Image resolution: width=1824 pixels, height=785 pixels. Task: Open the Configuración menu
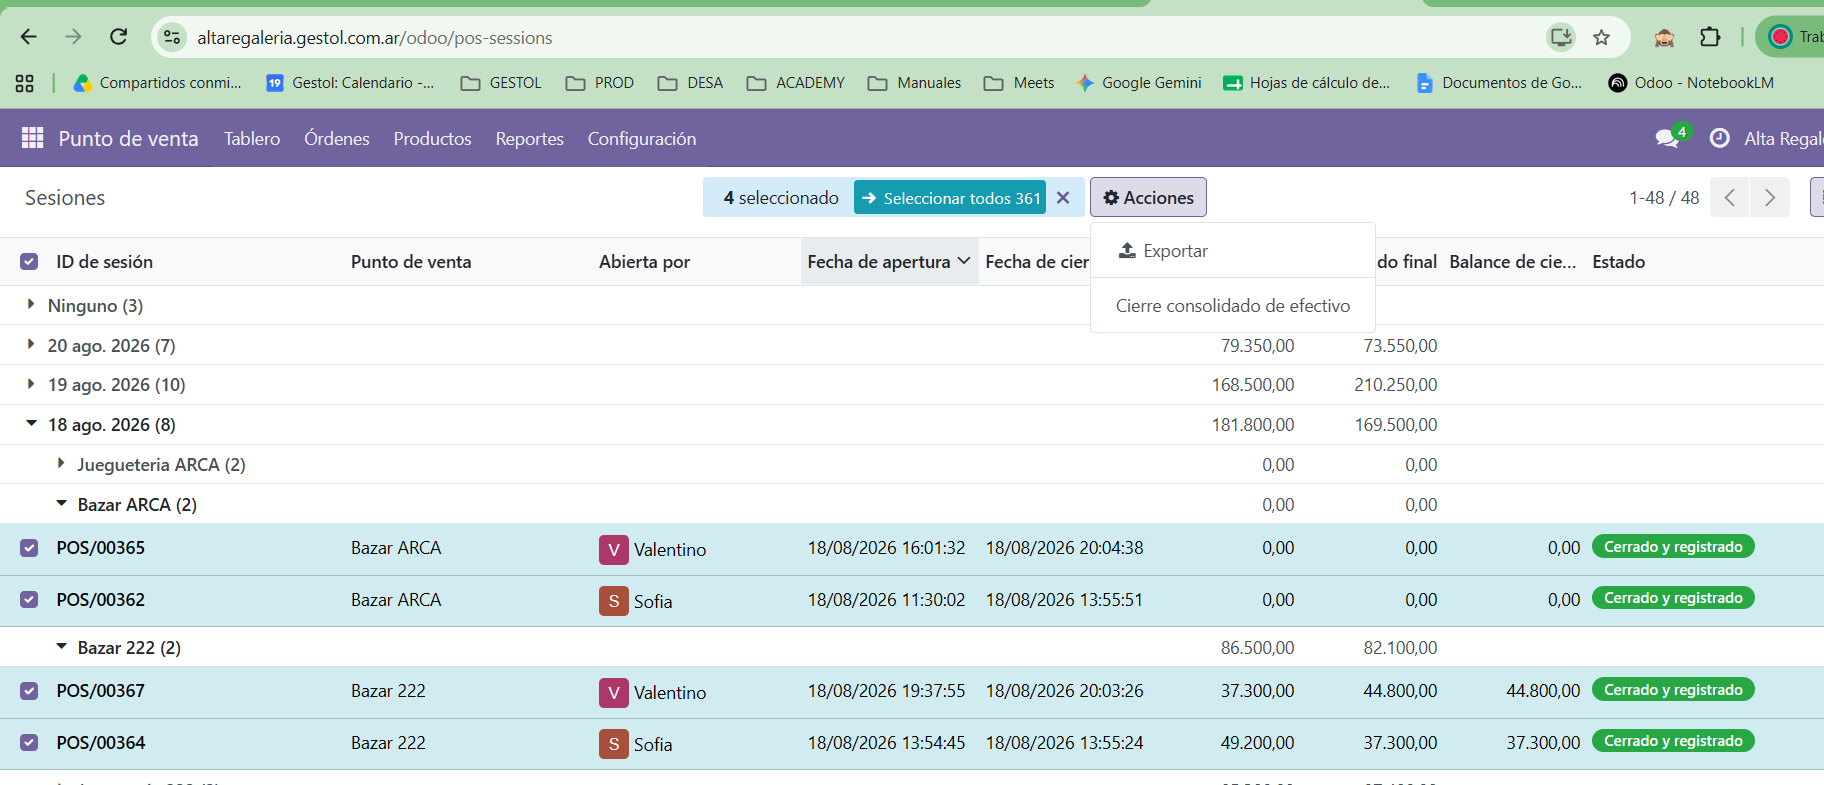point(642,139)
